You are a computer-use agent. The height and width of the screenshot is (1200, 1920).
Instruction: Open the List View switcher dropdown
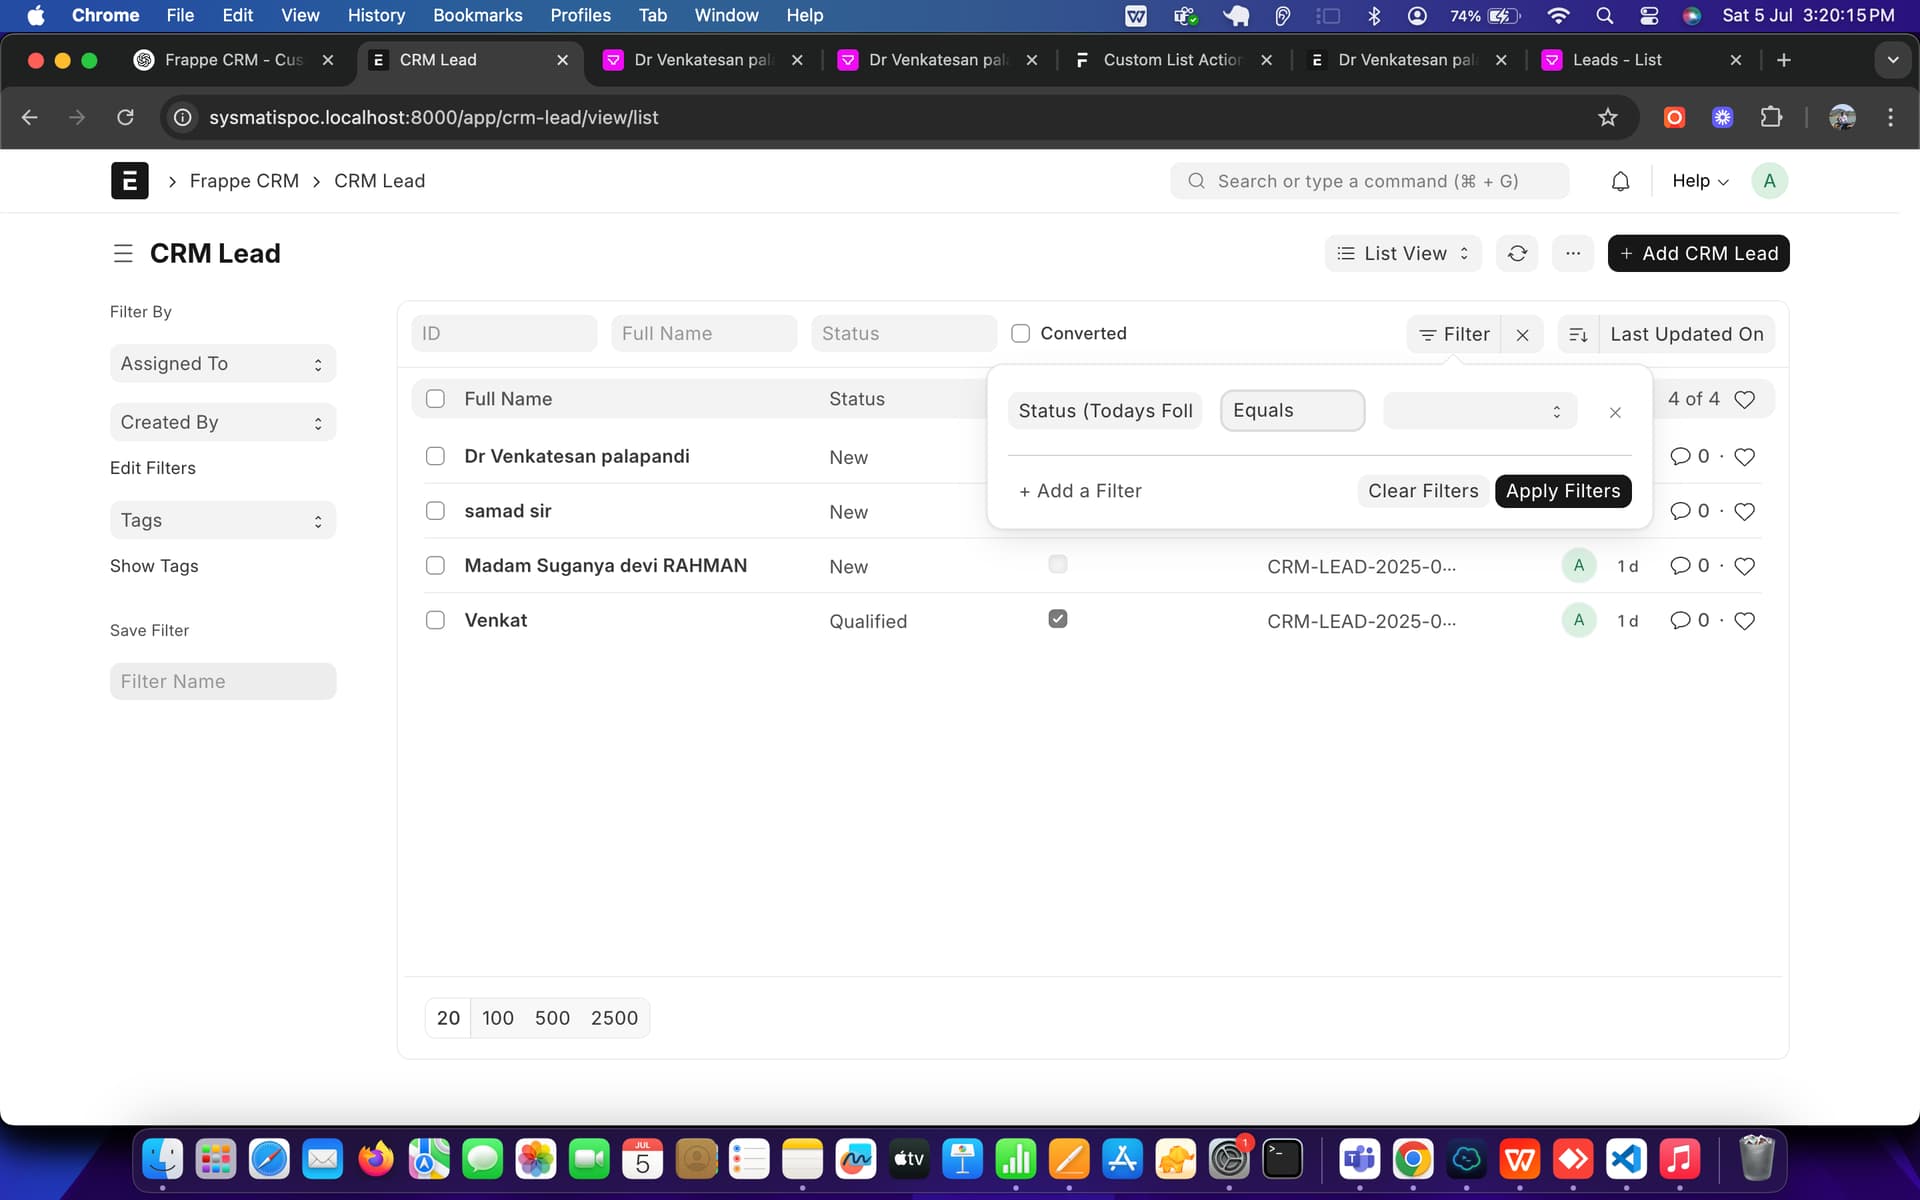1404,254
